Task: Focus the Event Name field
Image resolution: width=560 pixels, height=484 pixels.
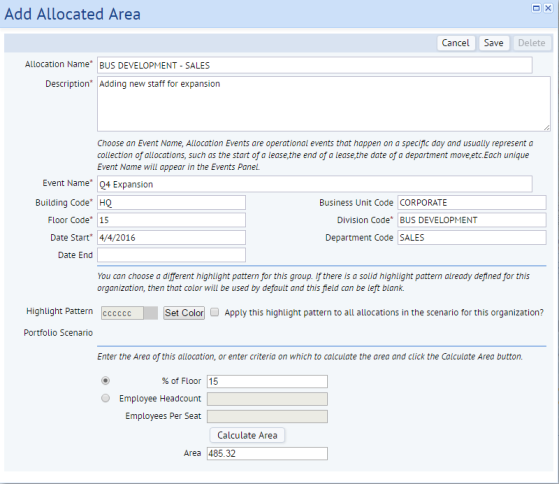Action: pos(315,184)
